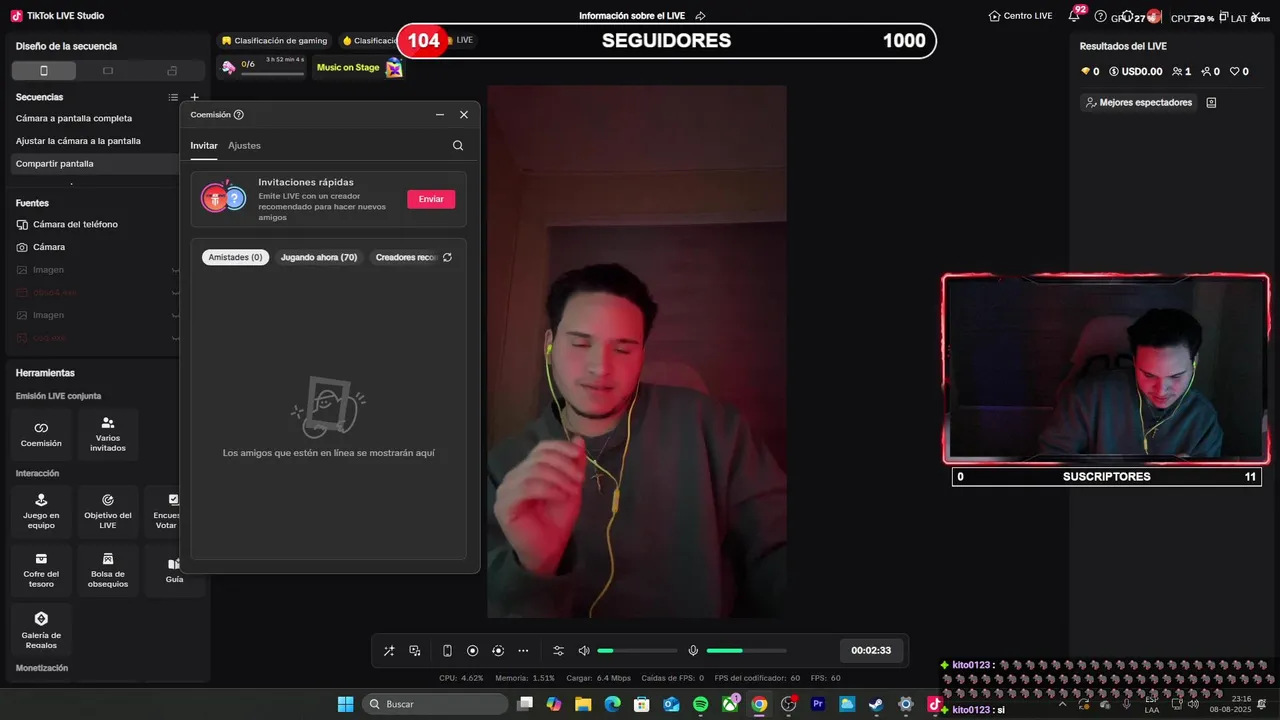
Task: Open the 0/6 mission progress chip
Action: pos(263,67)
